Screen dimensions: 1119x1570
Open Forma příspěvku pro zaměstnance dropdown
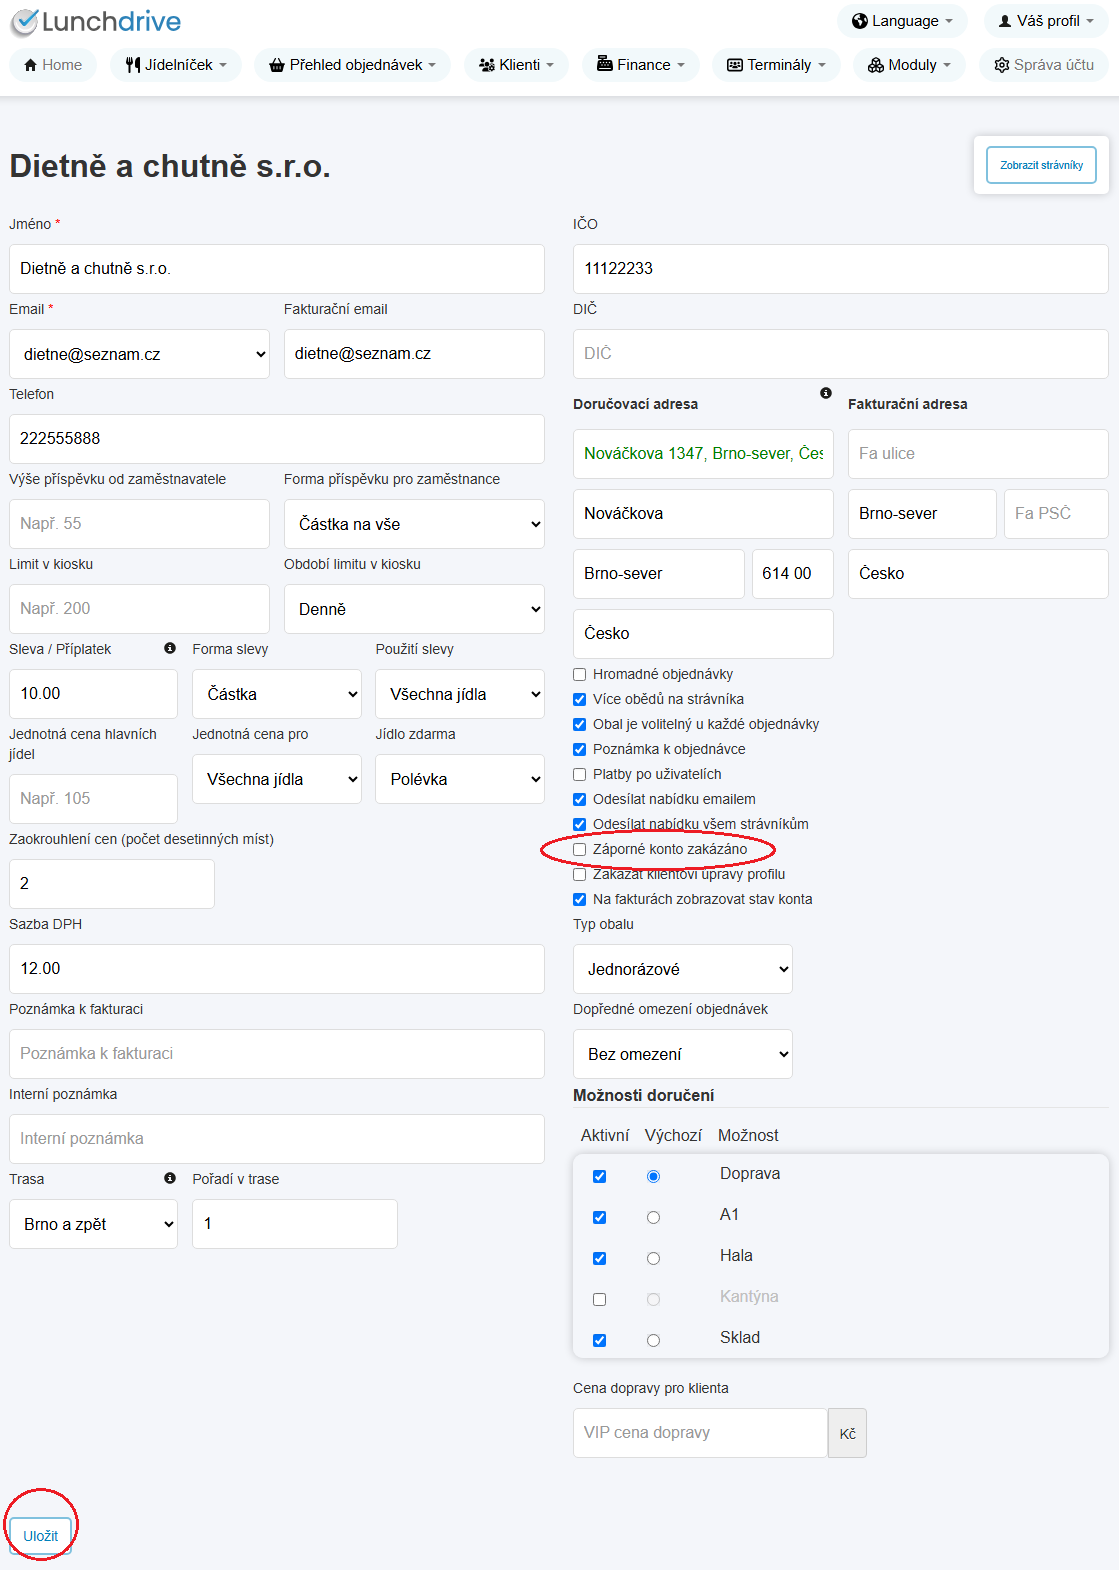[414, 524]
